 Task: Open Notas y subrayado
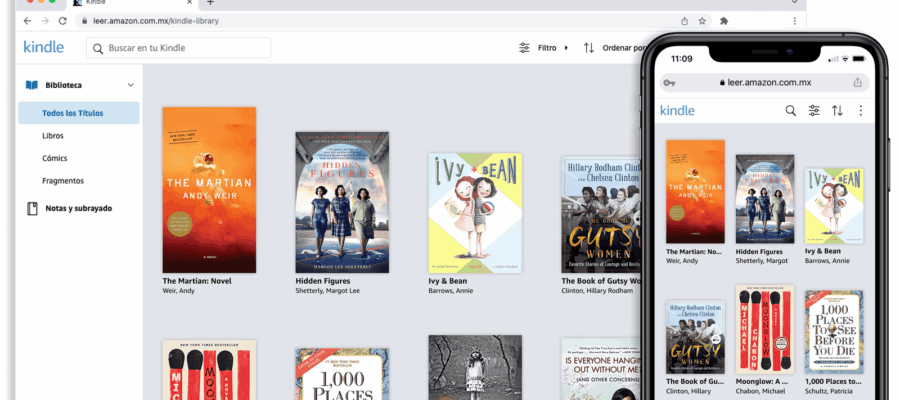(x=79, y=208)
